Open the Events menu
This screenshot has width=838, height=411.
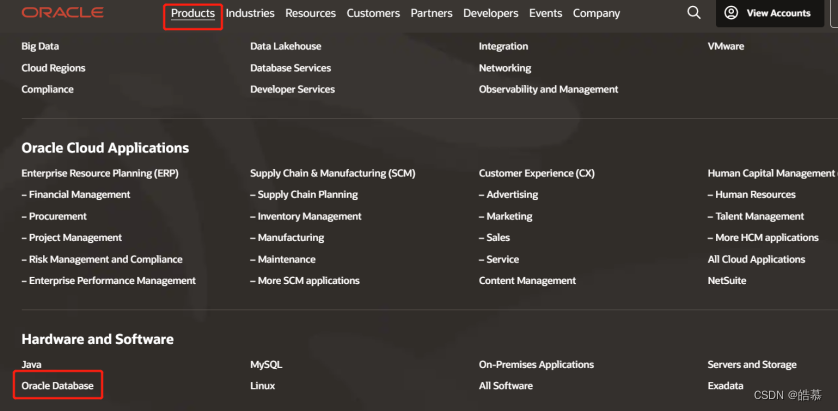pyautogui.click(x=546, y=13)
